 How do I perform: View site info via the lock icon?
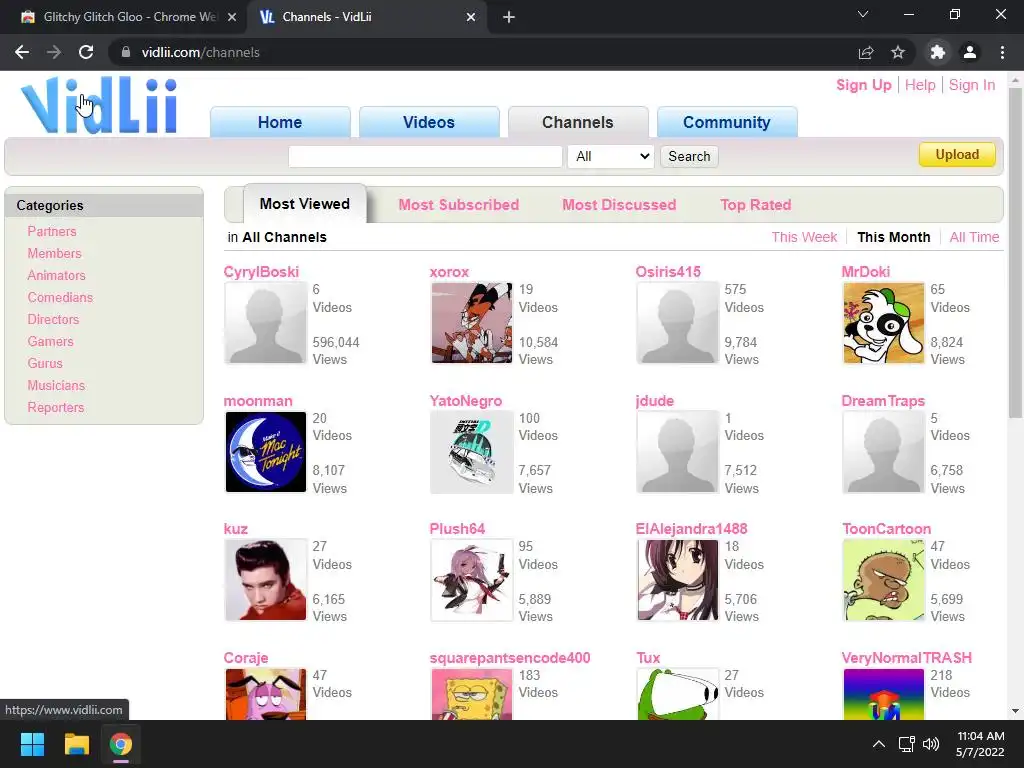(126, 52)
